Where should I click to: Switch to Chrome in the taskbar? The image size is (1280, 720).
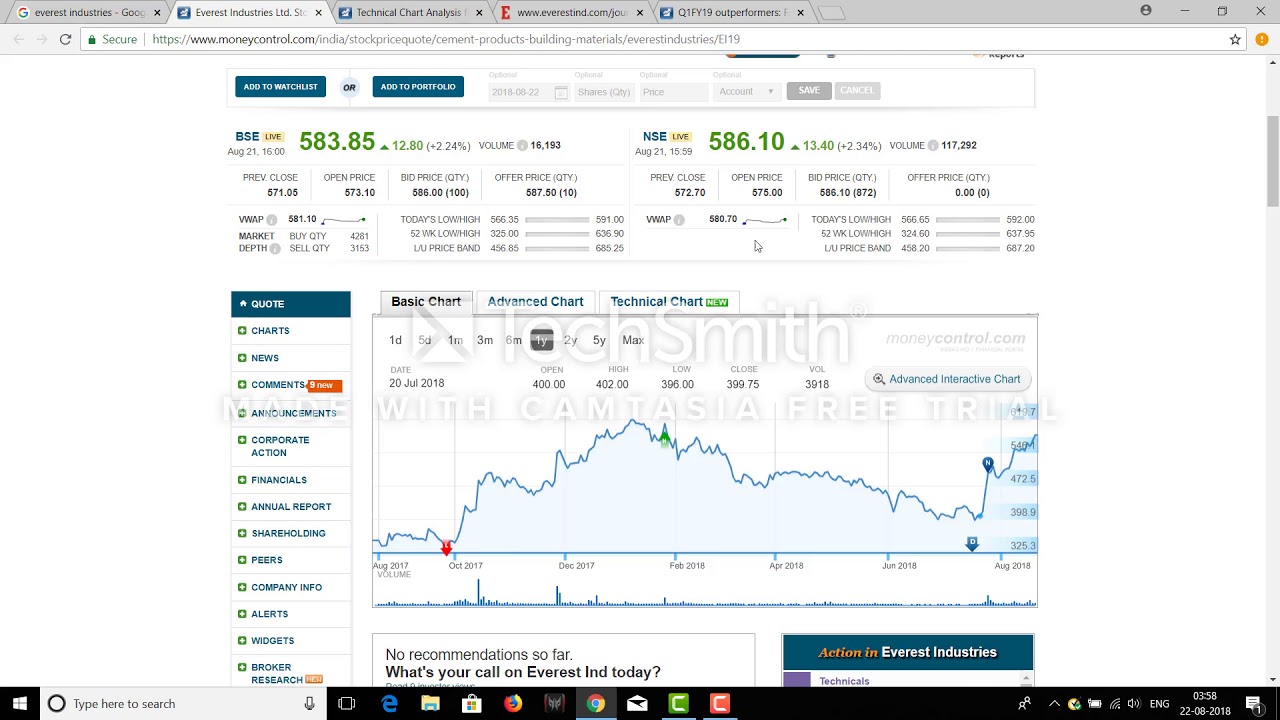point(595,704)
